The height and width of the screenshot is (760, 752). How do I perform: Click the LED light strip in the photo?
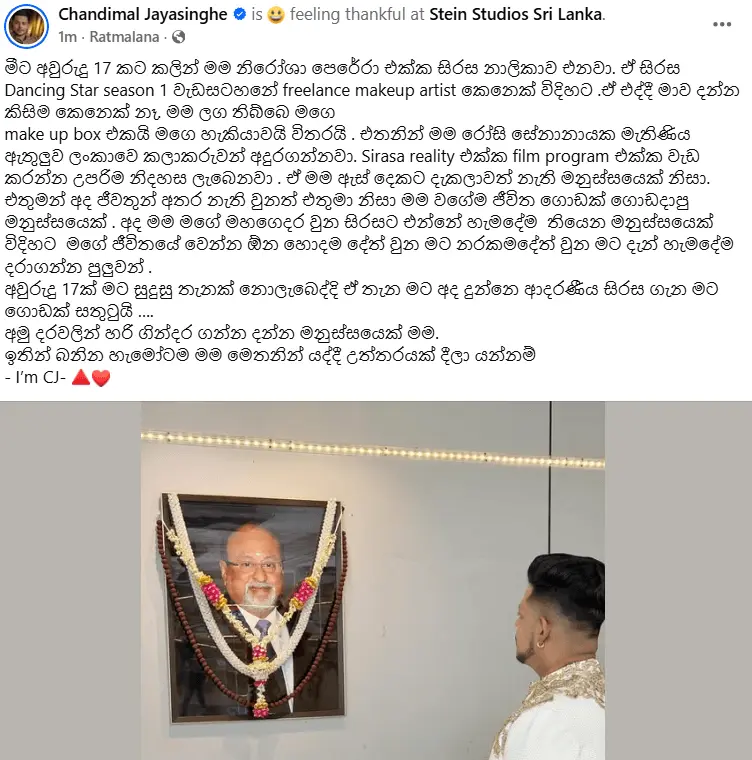(373, 450)
